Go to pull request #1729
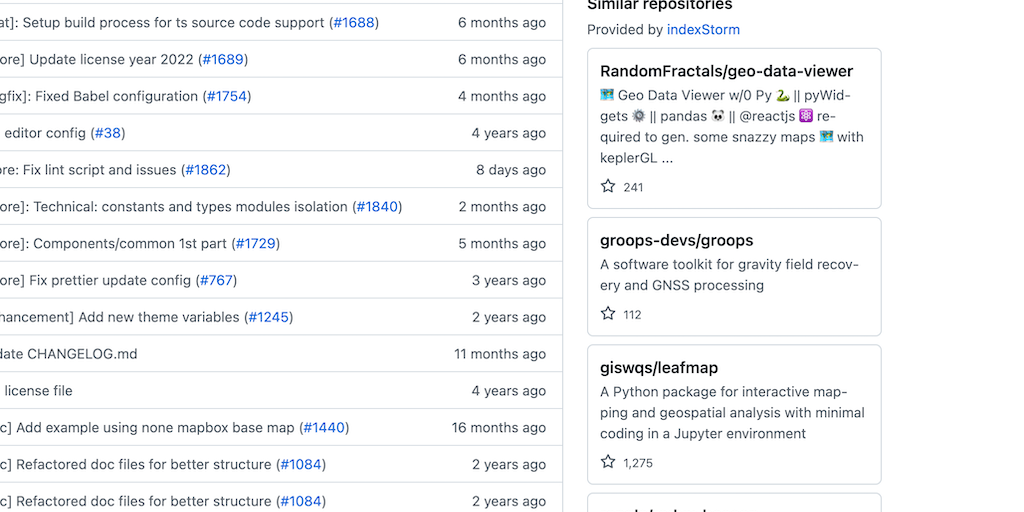Viewport: 1024px width, 512px height. click(256, 244)
